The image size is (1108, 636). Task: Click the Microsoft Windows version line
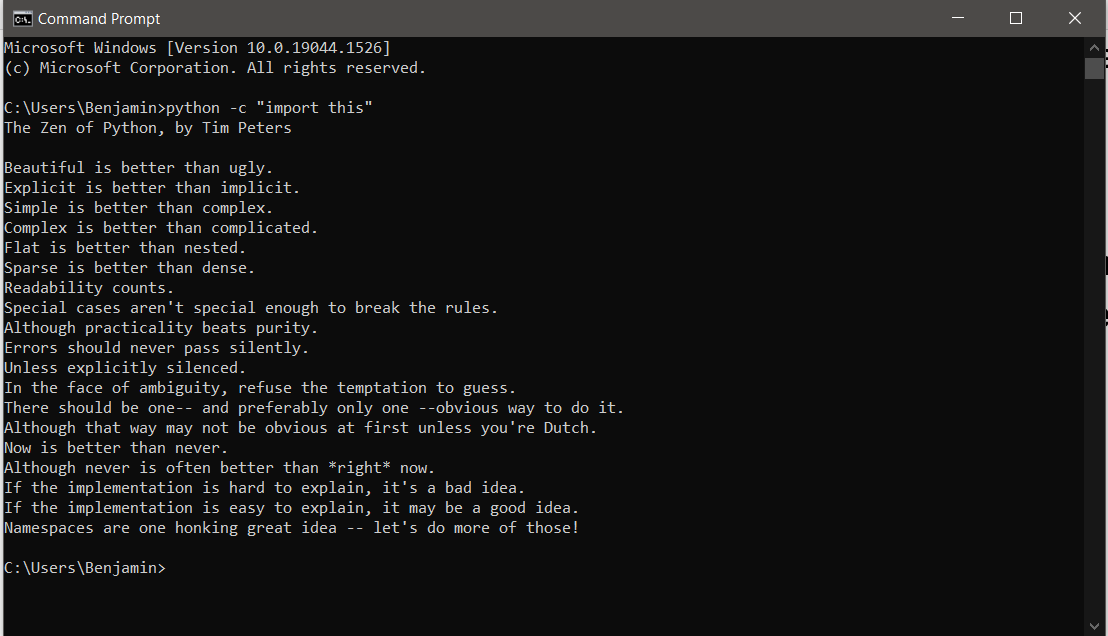pos(197,48)
